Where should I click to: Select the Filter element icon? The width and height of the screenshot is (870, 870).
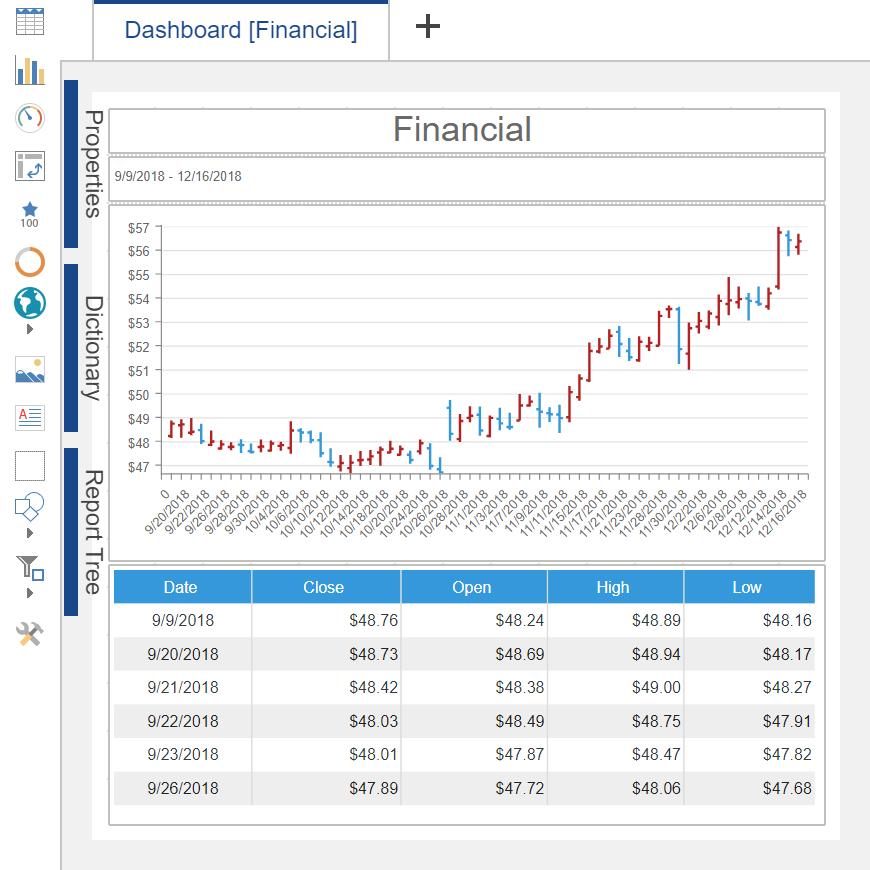click(x=30, y=568)
